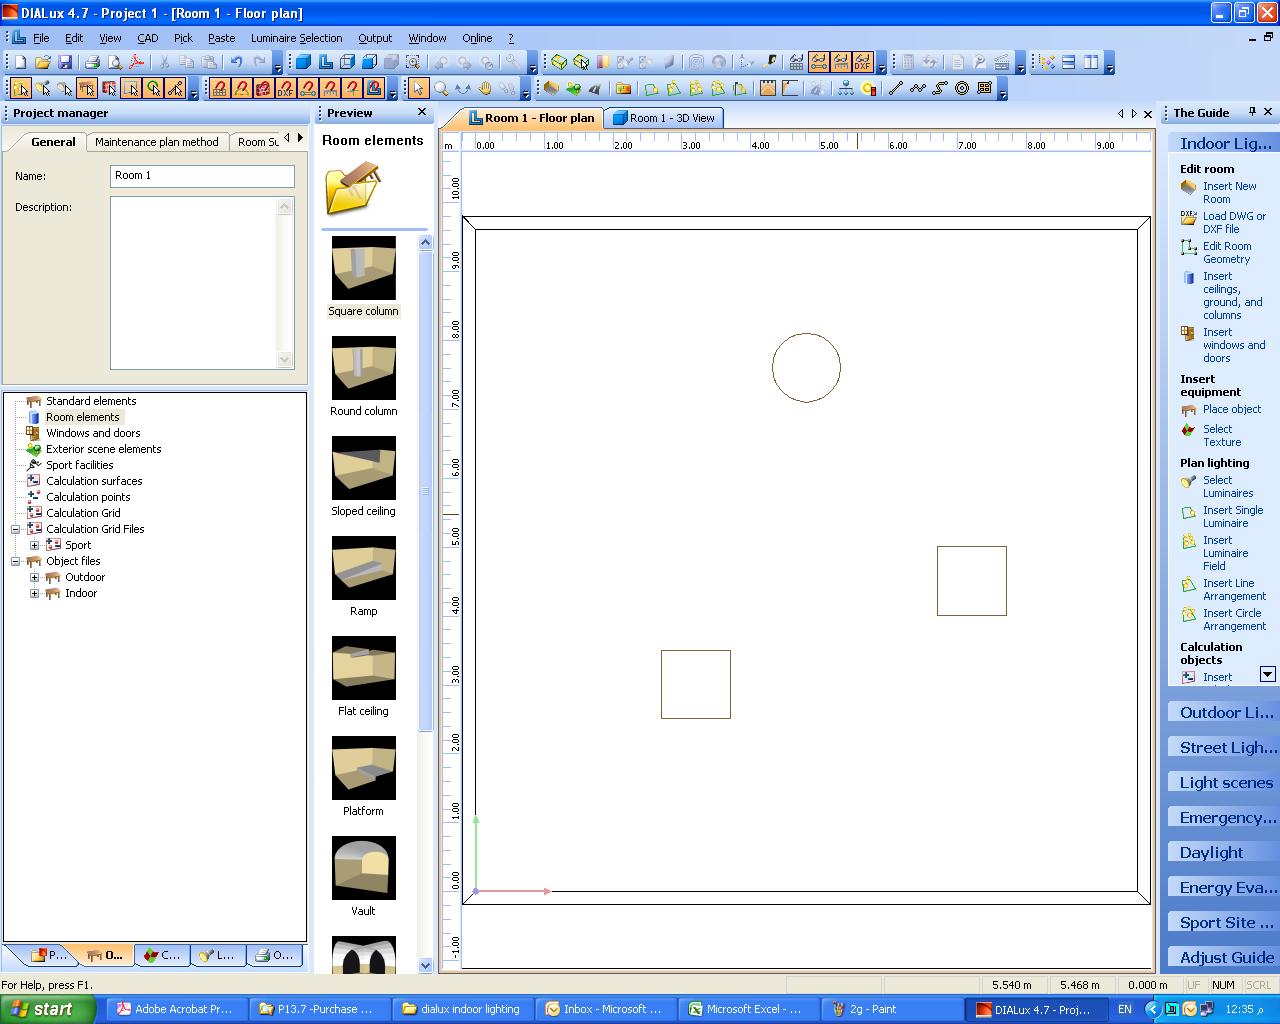Viewport: 1280px width, 1024px height.
Task: Click tab scroll right arrow in Project manager
Action: (x=300, y=138)
